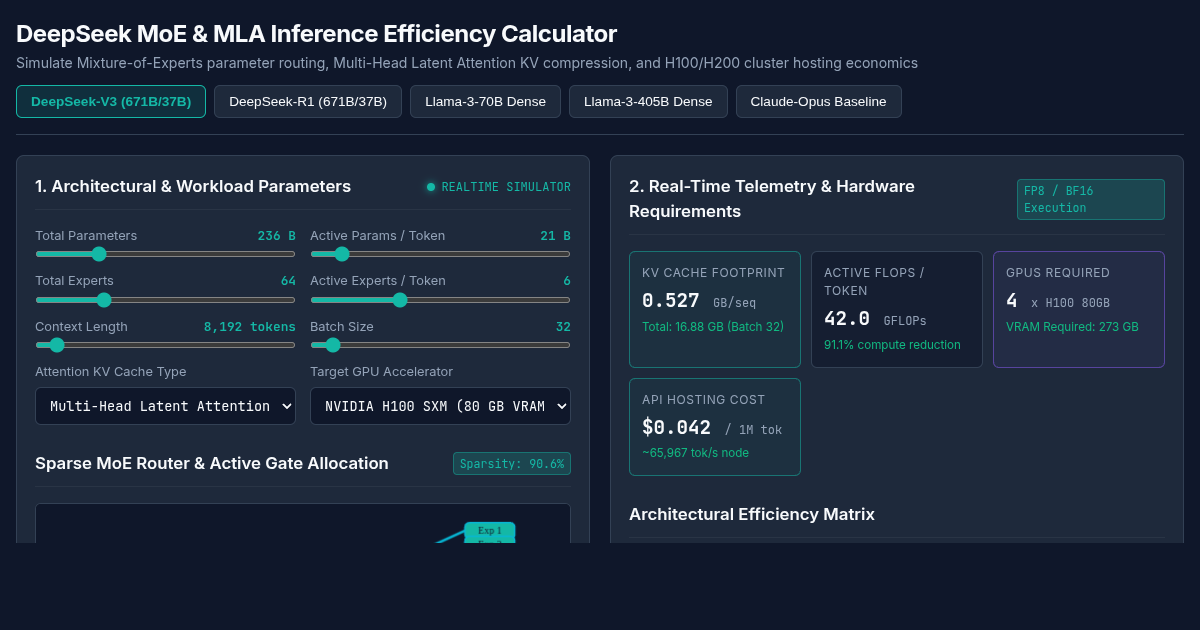Adjust the Context Length slider
This screenshot has width=1200, height=630.
165,345
